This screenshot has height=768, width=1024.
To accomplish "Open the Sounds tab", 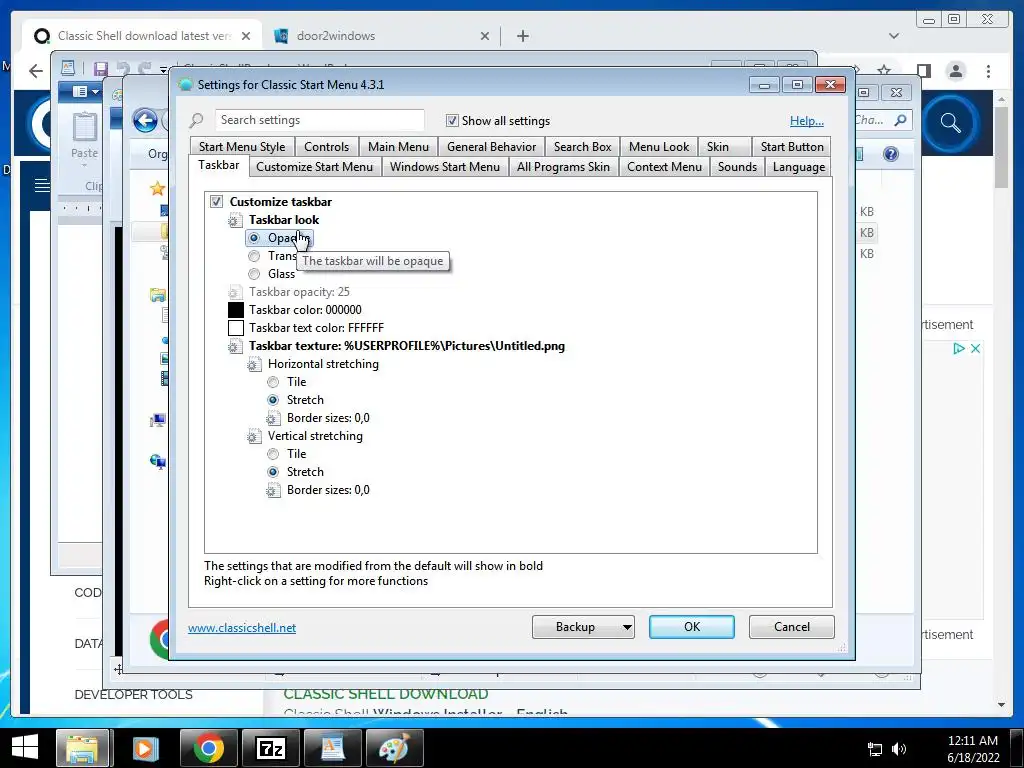I will pyautogui.click(x=737, y=167).
